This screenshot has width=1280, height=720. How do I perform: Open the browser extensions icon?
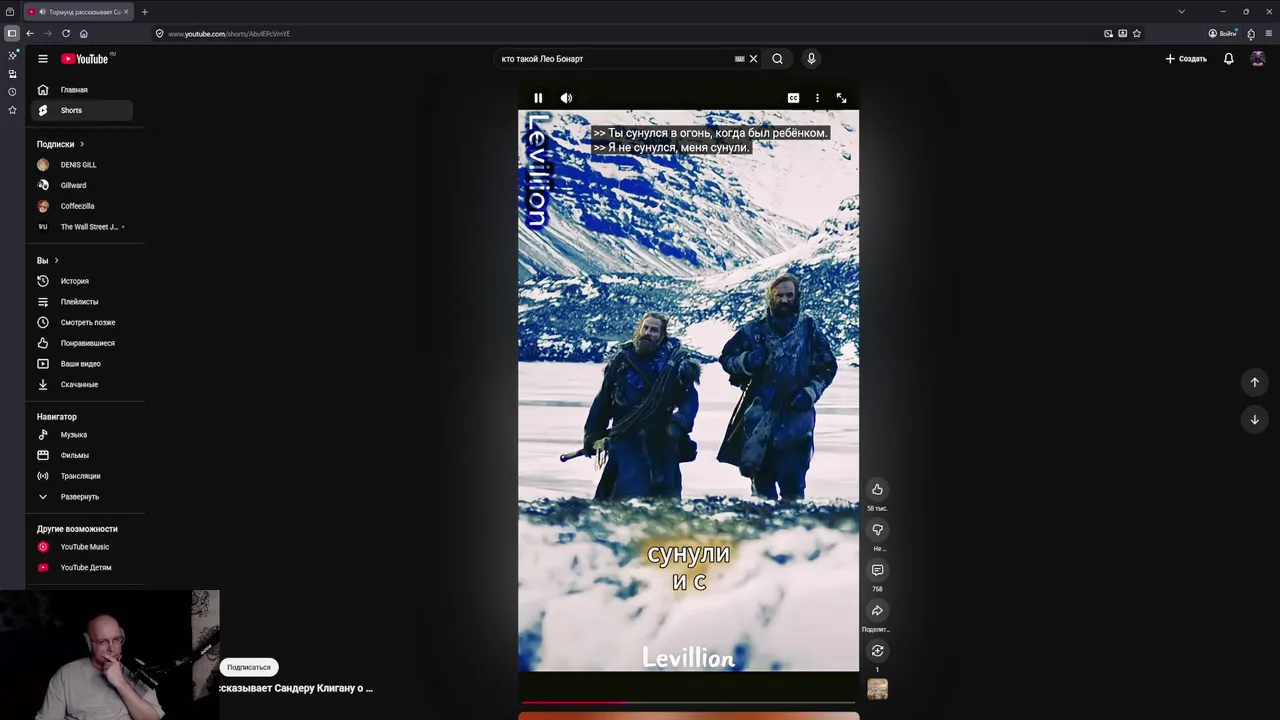pyautogui.click(x=1251, y=33)
